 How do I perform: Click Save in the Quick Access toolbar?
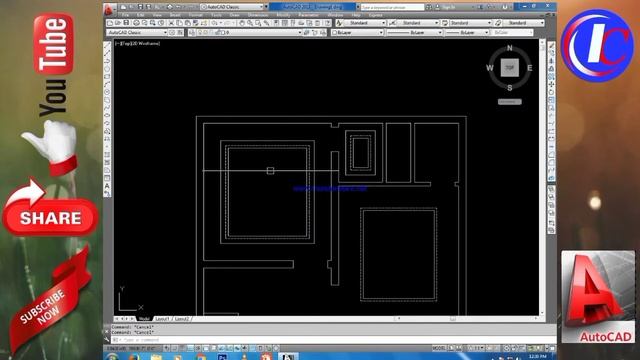(x=140, y=7)
